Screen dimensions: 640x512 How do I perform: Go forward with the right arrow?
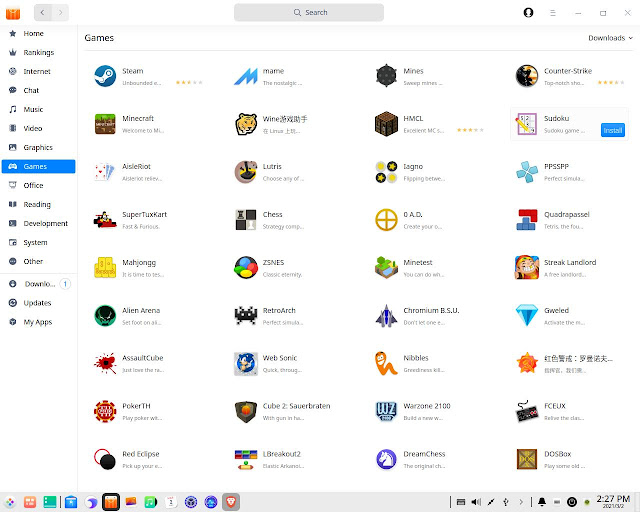(60, 13)
